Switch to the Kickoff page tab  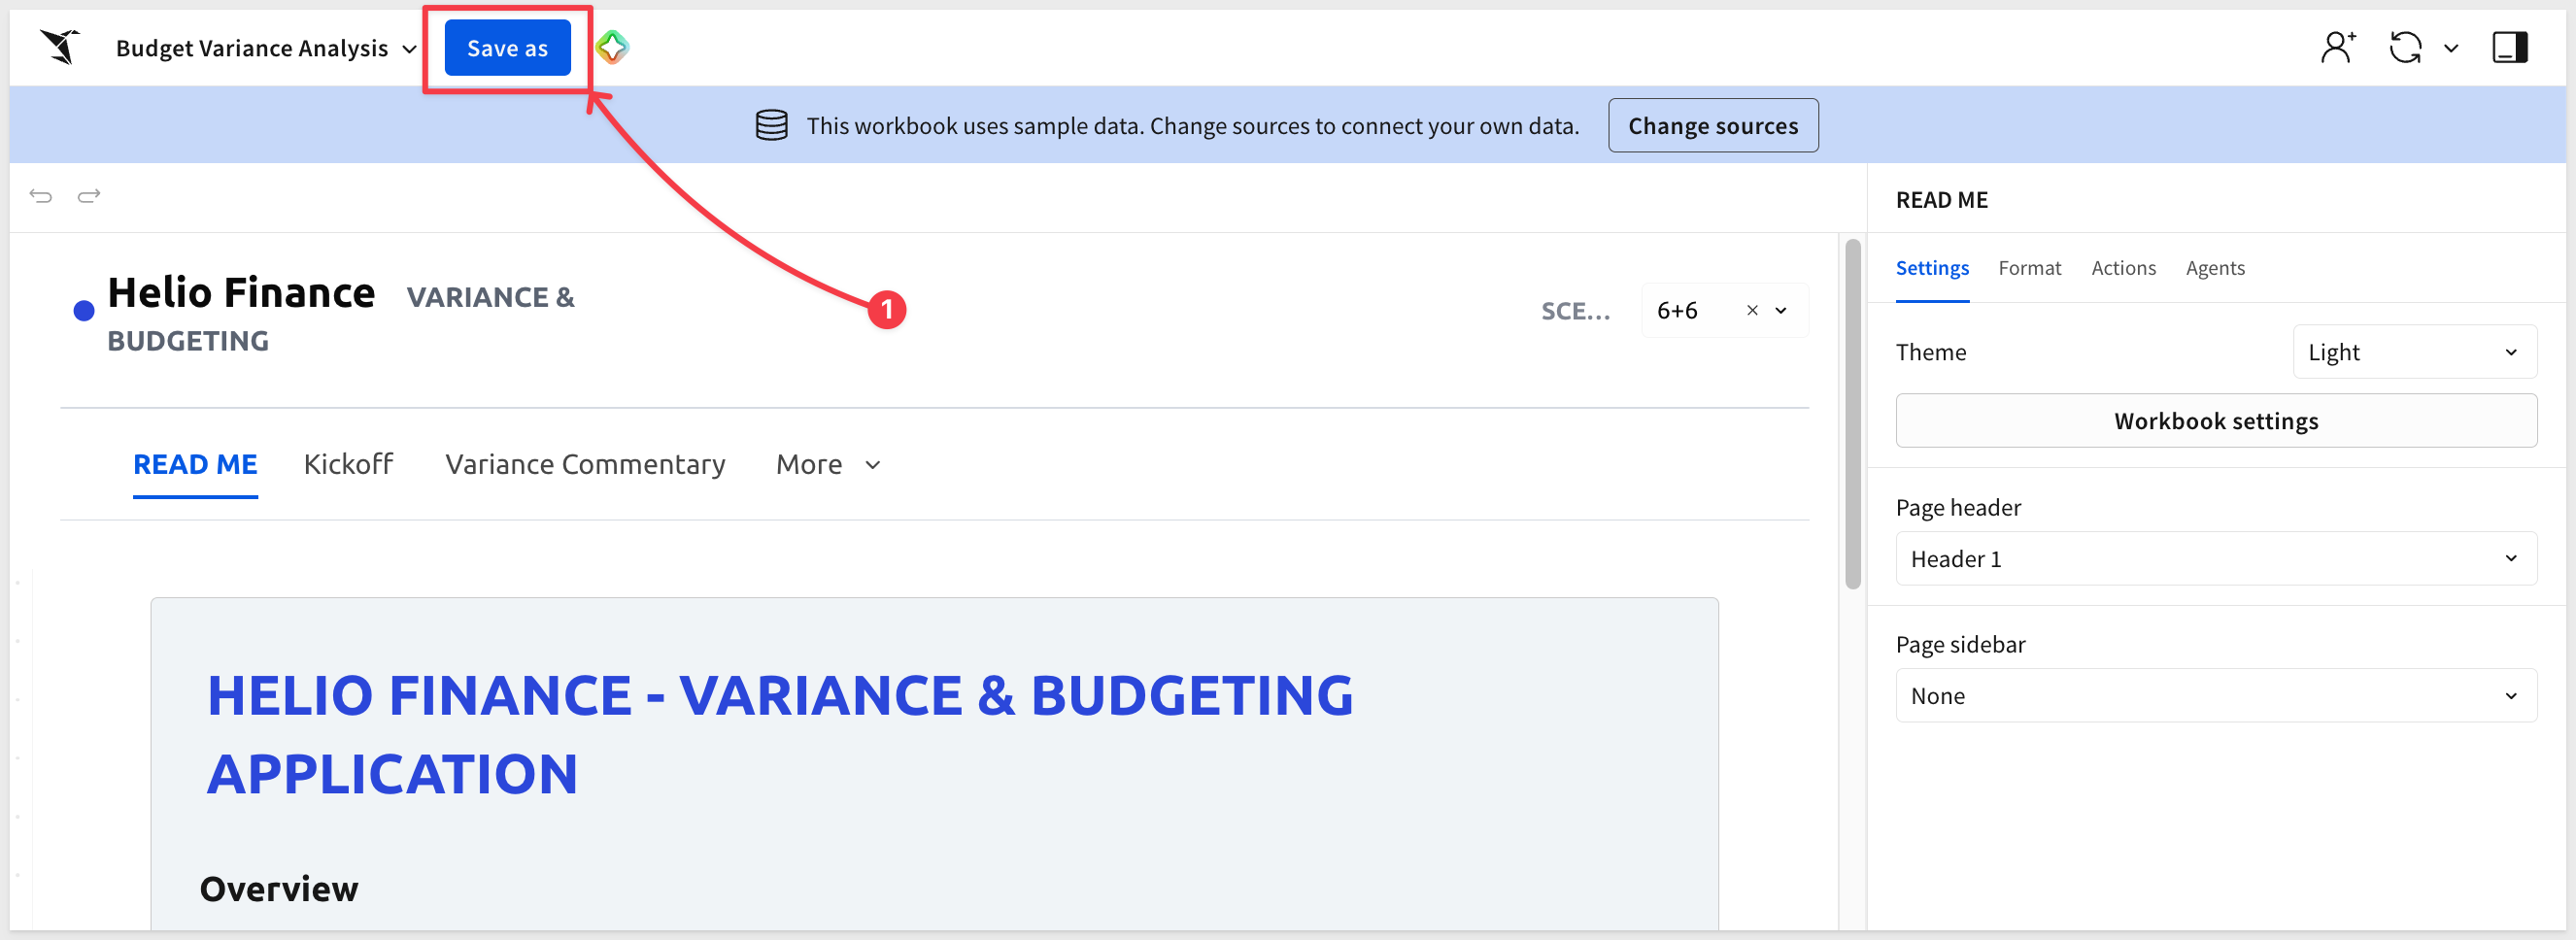click(x=348, y=465)
